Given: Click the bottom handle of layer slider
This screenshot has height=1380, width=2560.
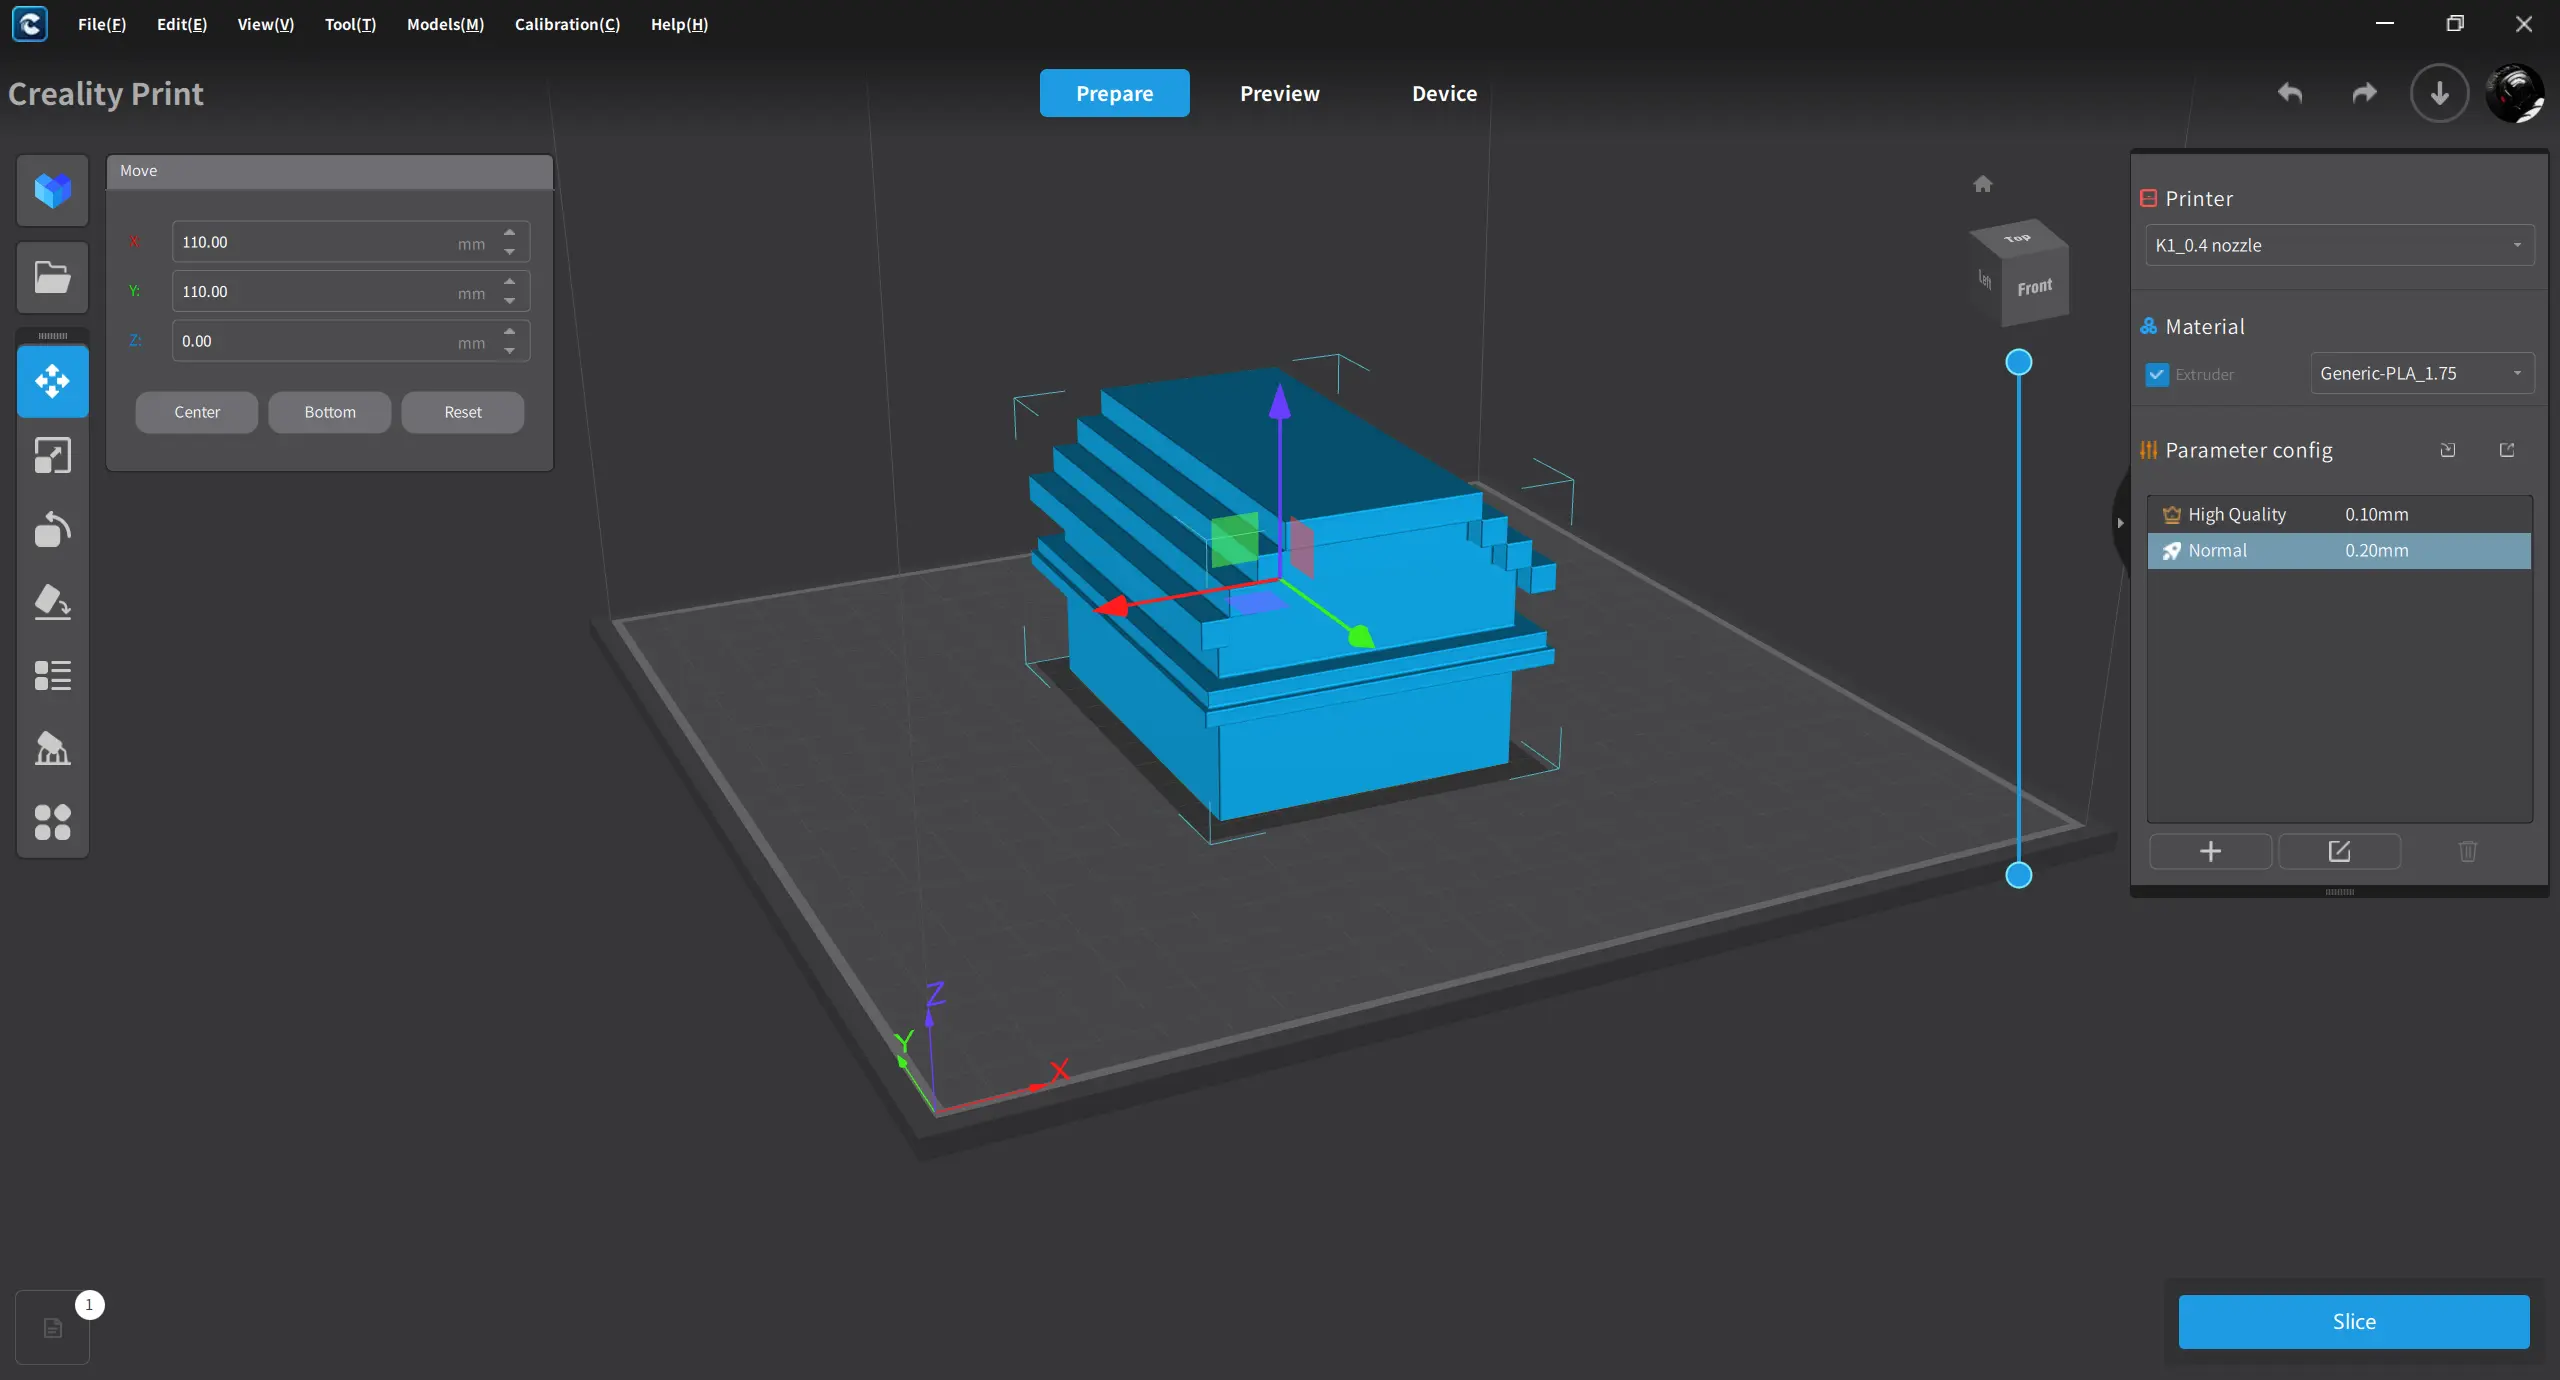Looking at the screenshot, I should click(2019, 875).
